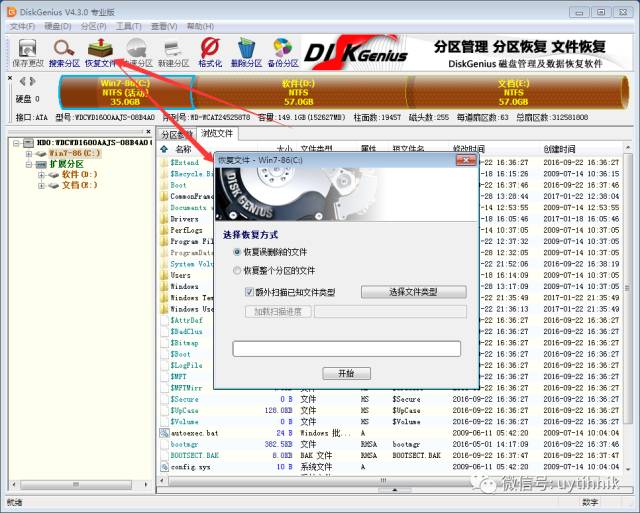Close the 恢复文件 dialog
The width and height of the screenshot is (640, 513).
pyautogui.click(x=465, y=160)
